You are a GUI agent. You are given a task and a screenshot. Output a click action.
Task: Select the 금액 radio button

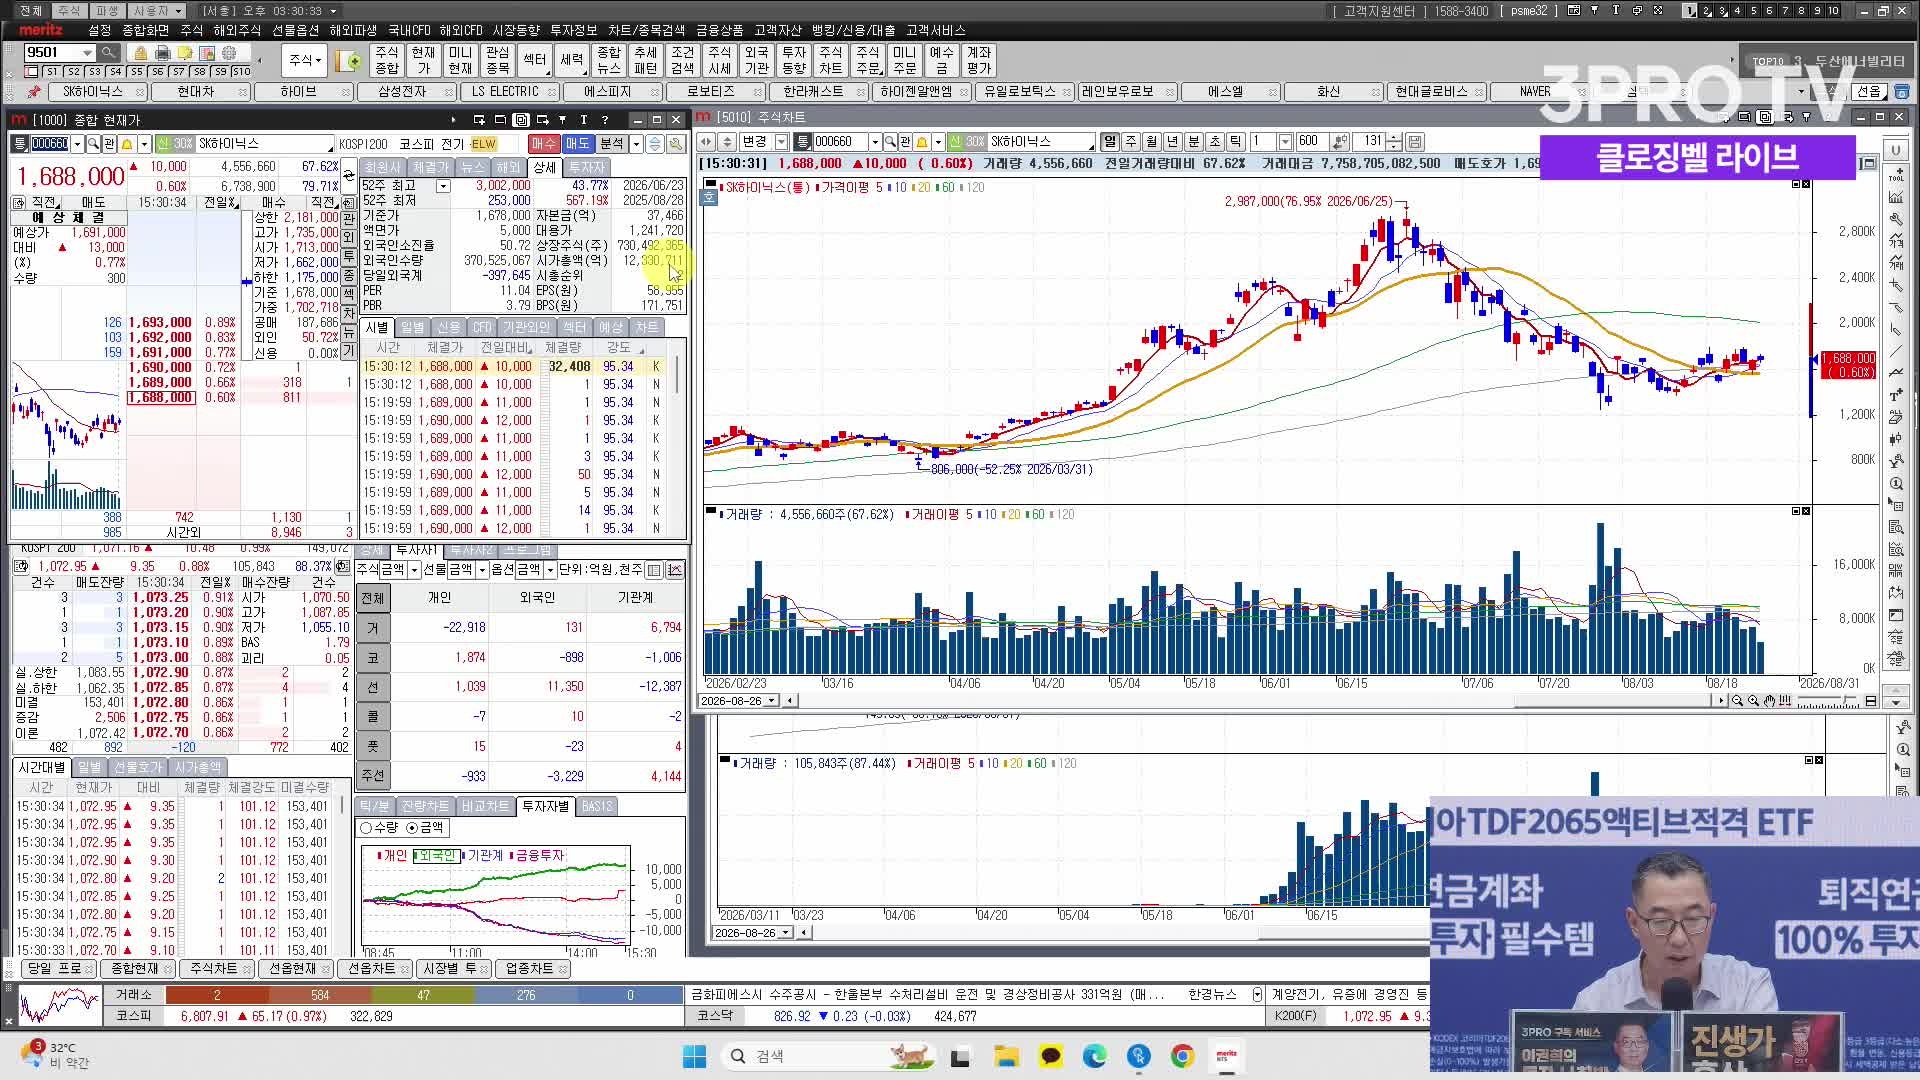412,828
